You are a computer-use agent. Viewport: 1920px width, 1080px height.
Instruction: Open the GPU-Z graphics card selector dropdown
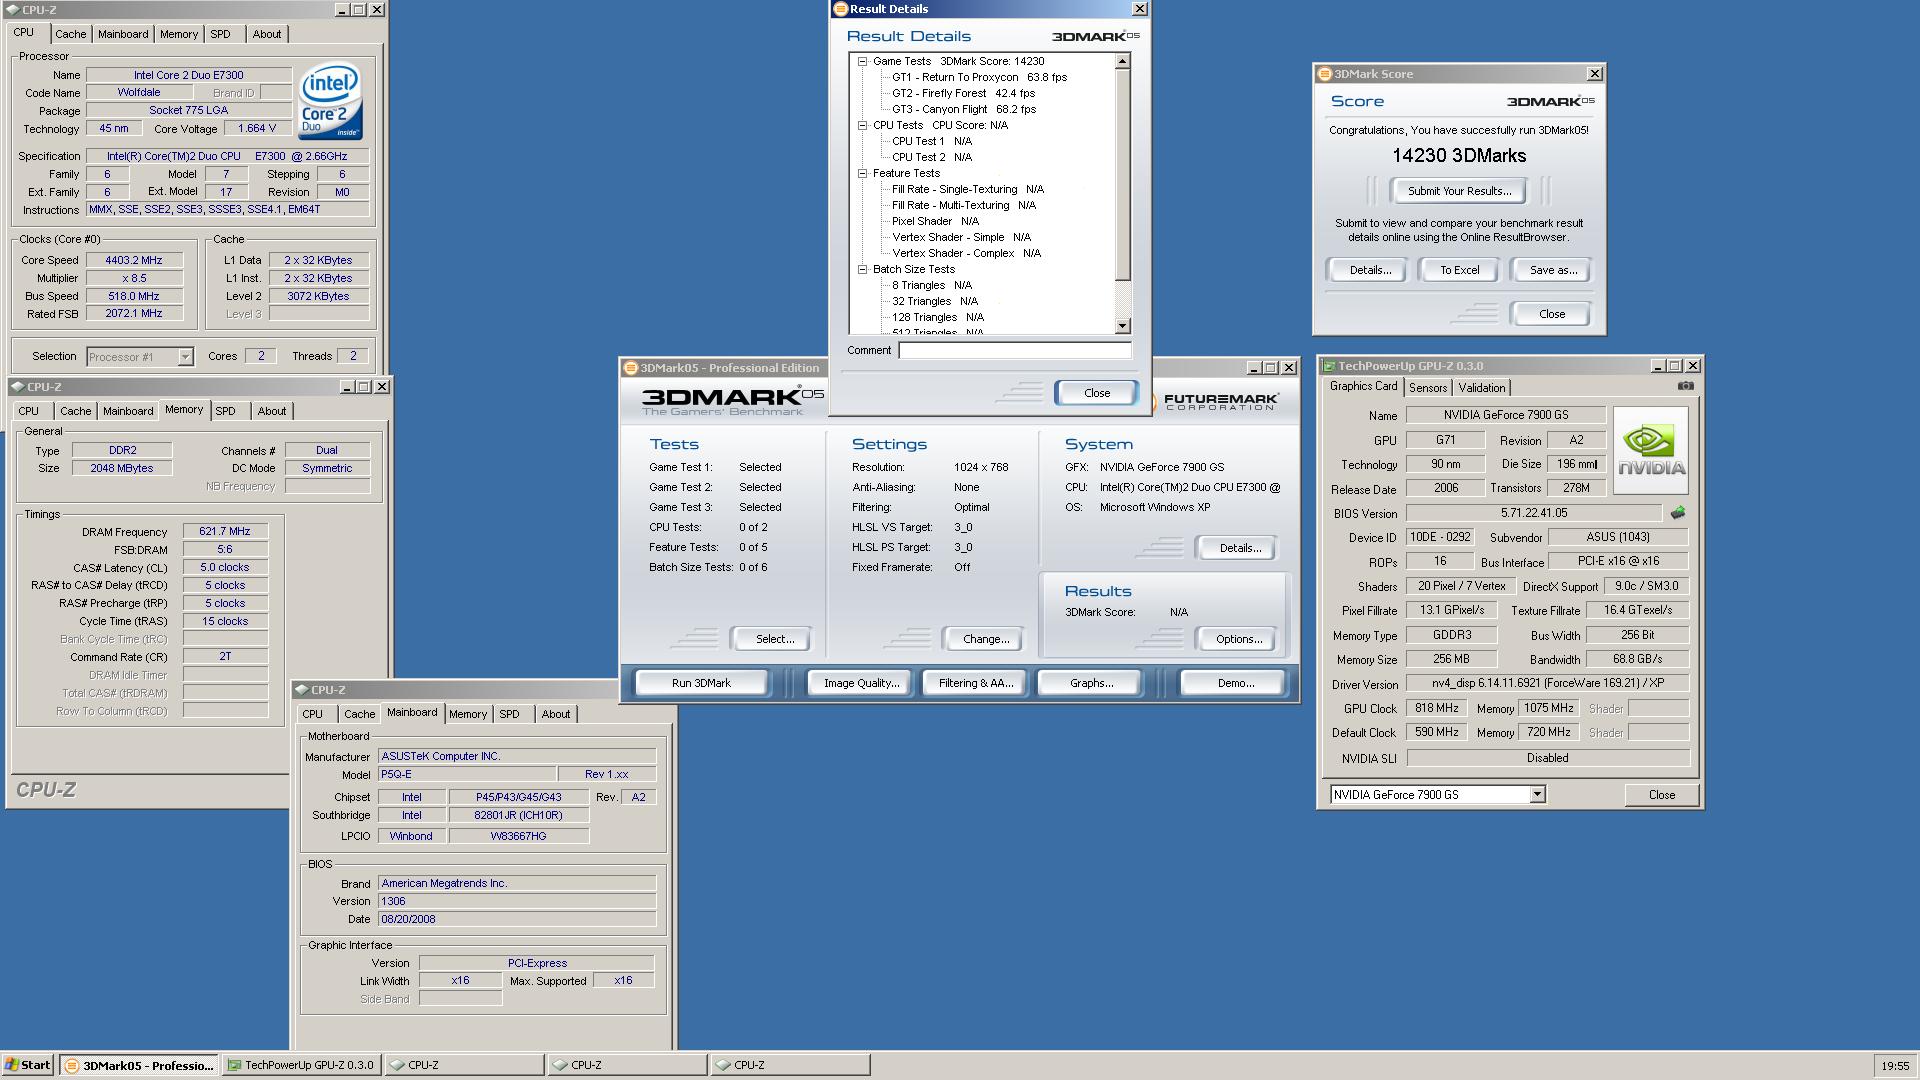click(1537, 795)
